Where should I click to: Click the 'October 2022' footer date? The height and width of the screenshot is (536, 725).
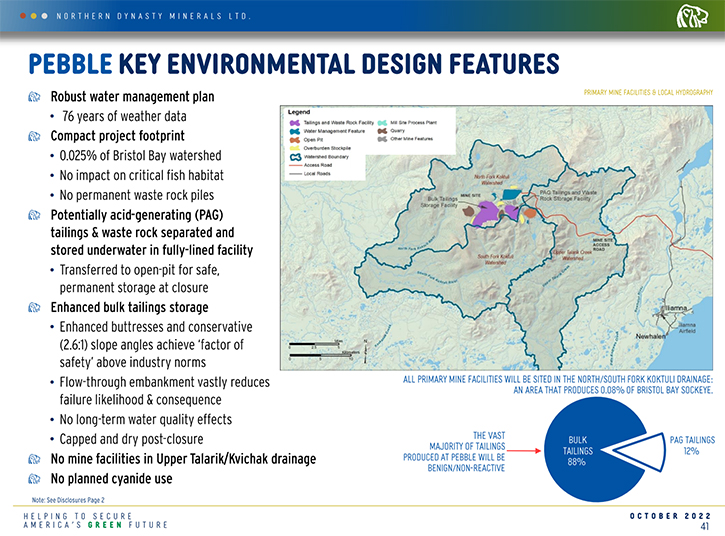pyautogui.click(x=670, y=516)
